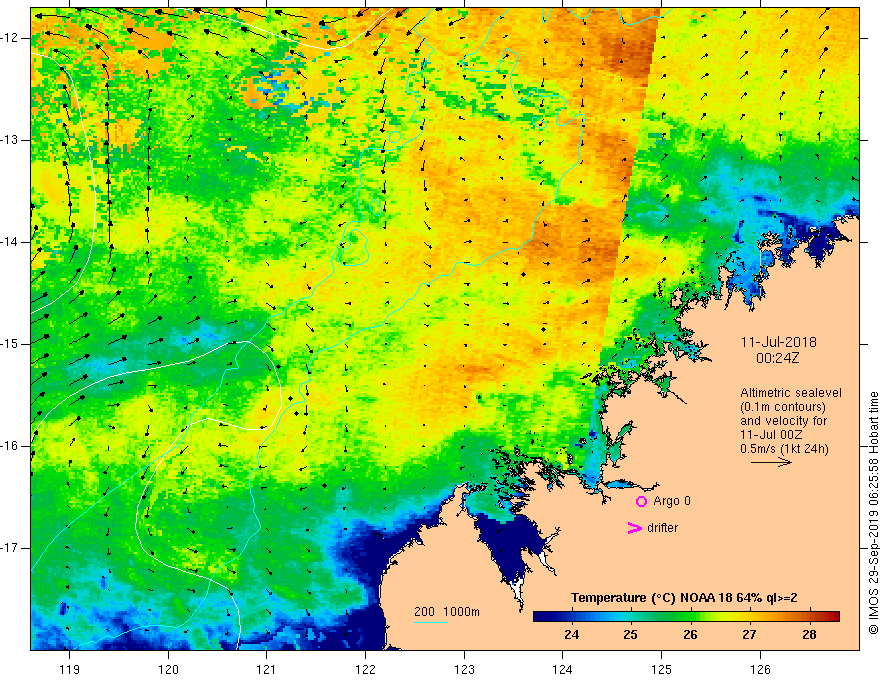
Task: Click the 28 value on temperature scale
Action: pyautogui.click(x=809, y=635)
